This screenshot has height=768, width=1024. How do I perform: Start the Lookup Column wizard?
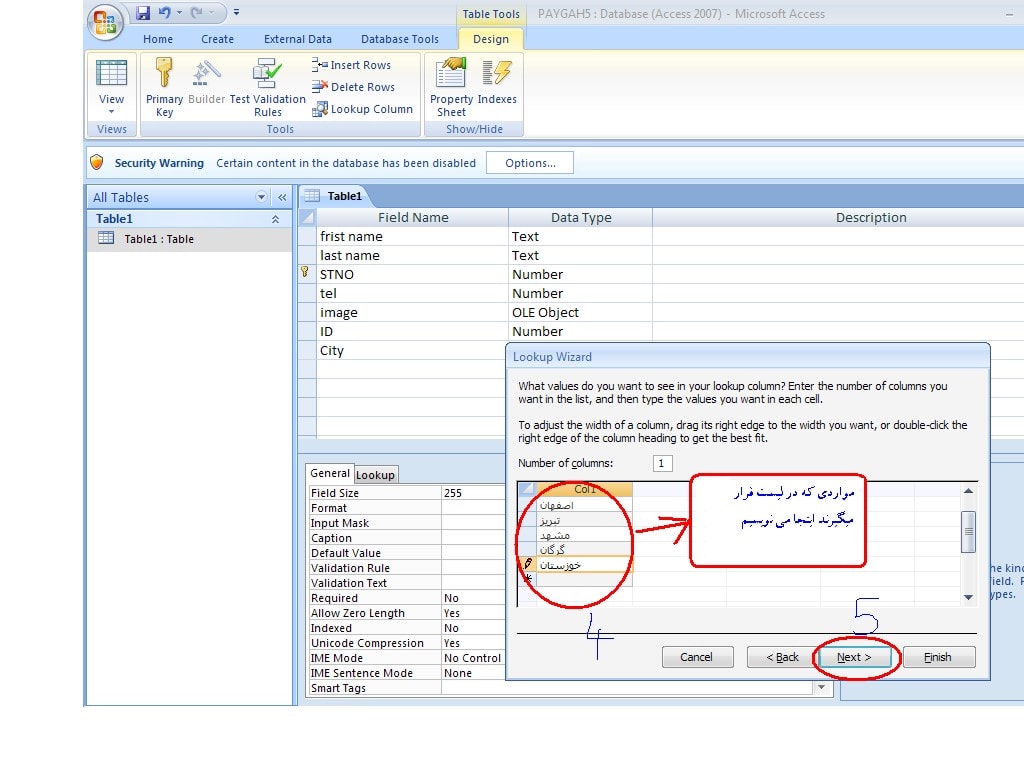coord(362,109)
